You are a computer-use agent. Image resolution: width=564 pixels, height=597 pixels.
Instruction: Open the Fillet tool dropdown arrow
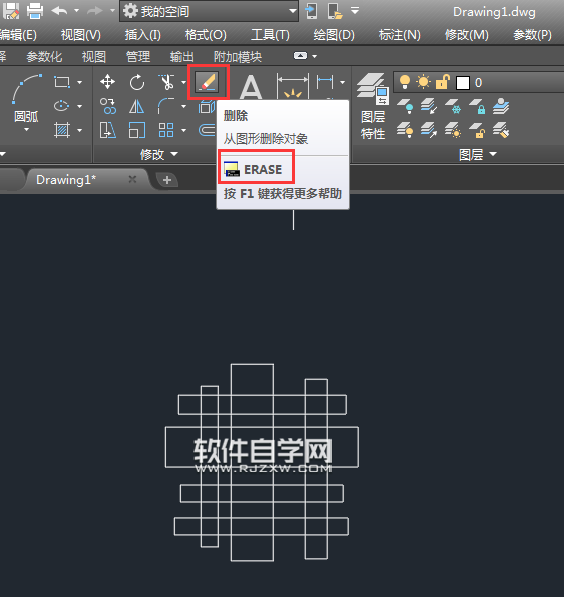coord(184,106)
